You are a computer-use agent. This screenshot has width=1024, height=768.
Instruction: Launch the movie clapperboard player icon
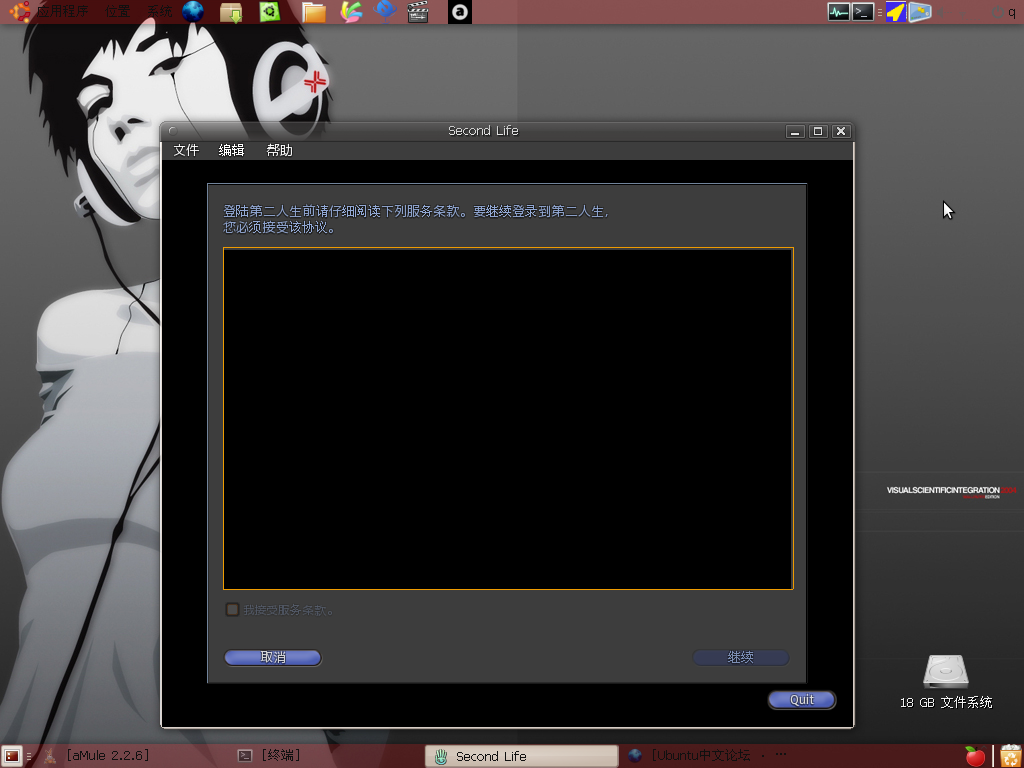[418, 12]
